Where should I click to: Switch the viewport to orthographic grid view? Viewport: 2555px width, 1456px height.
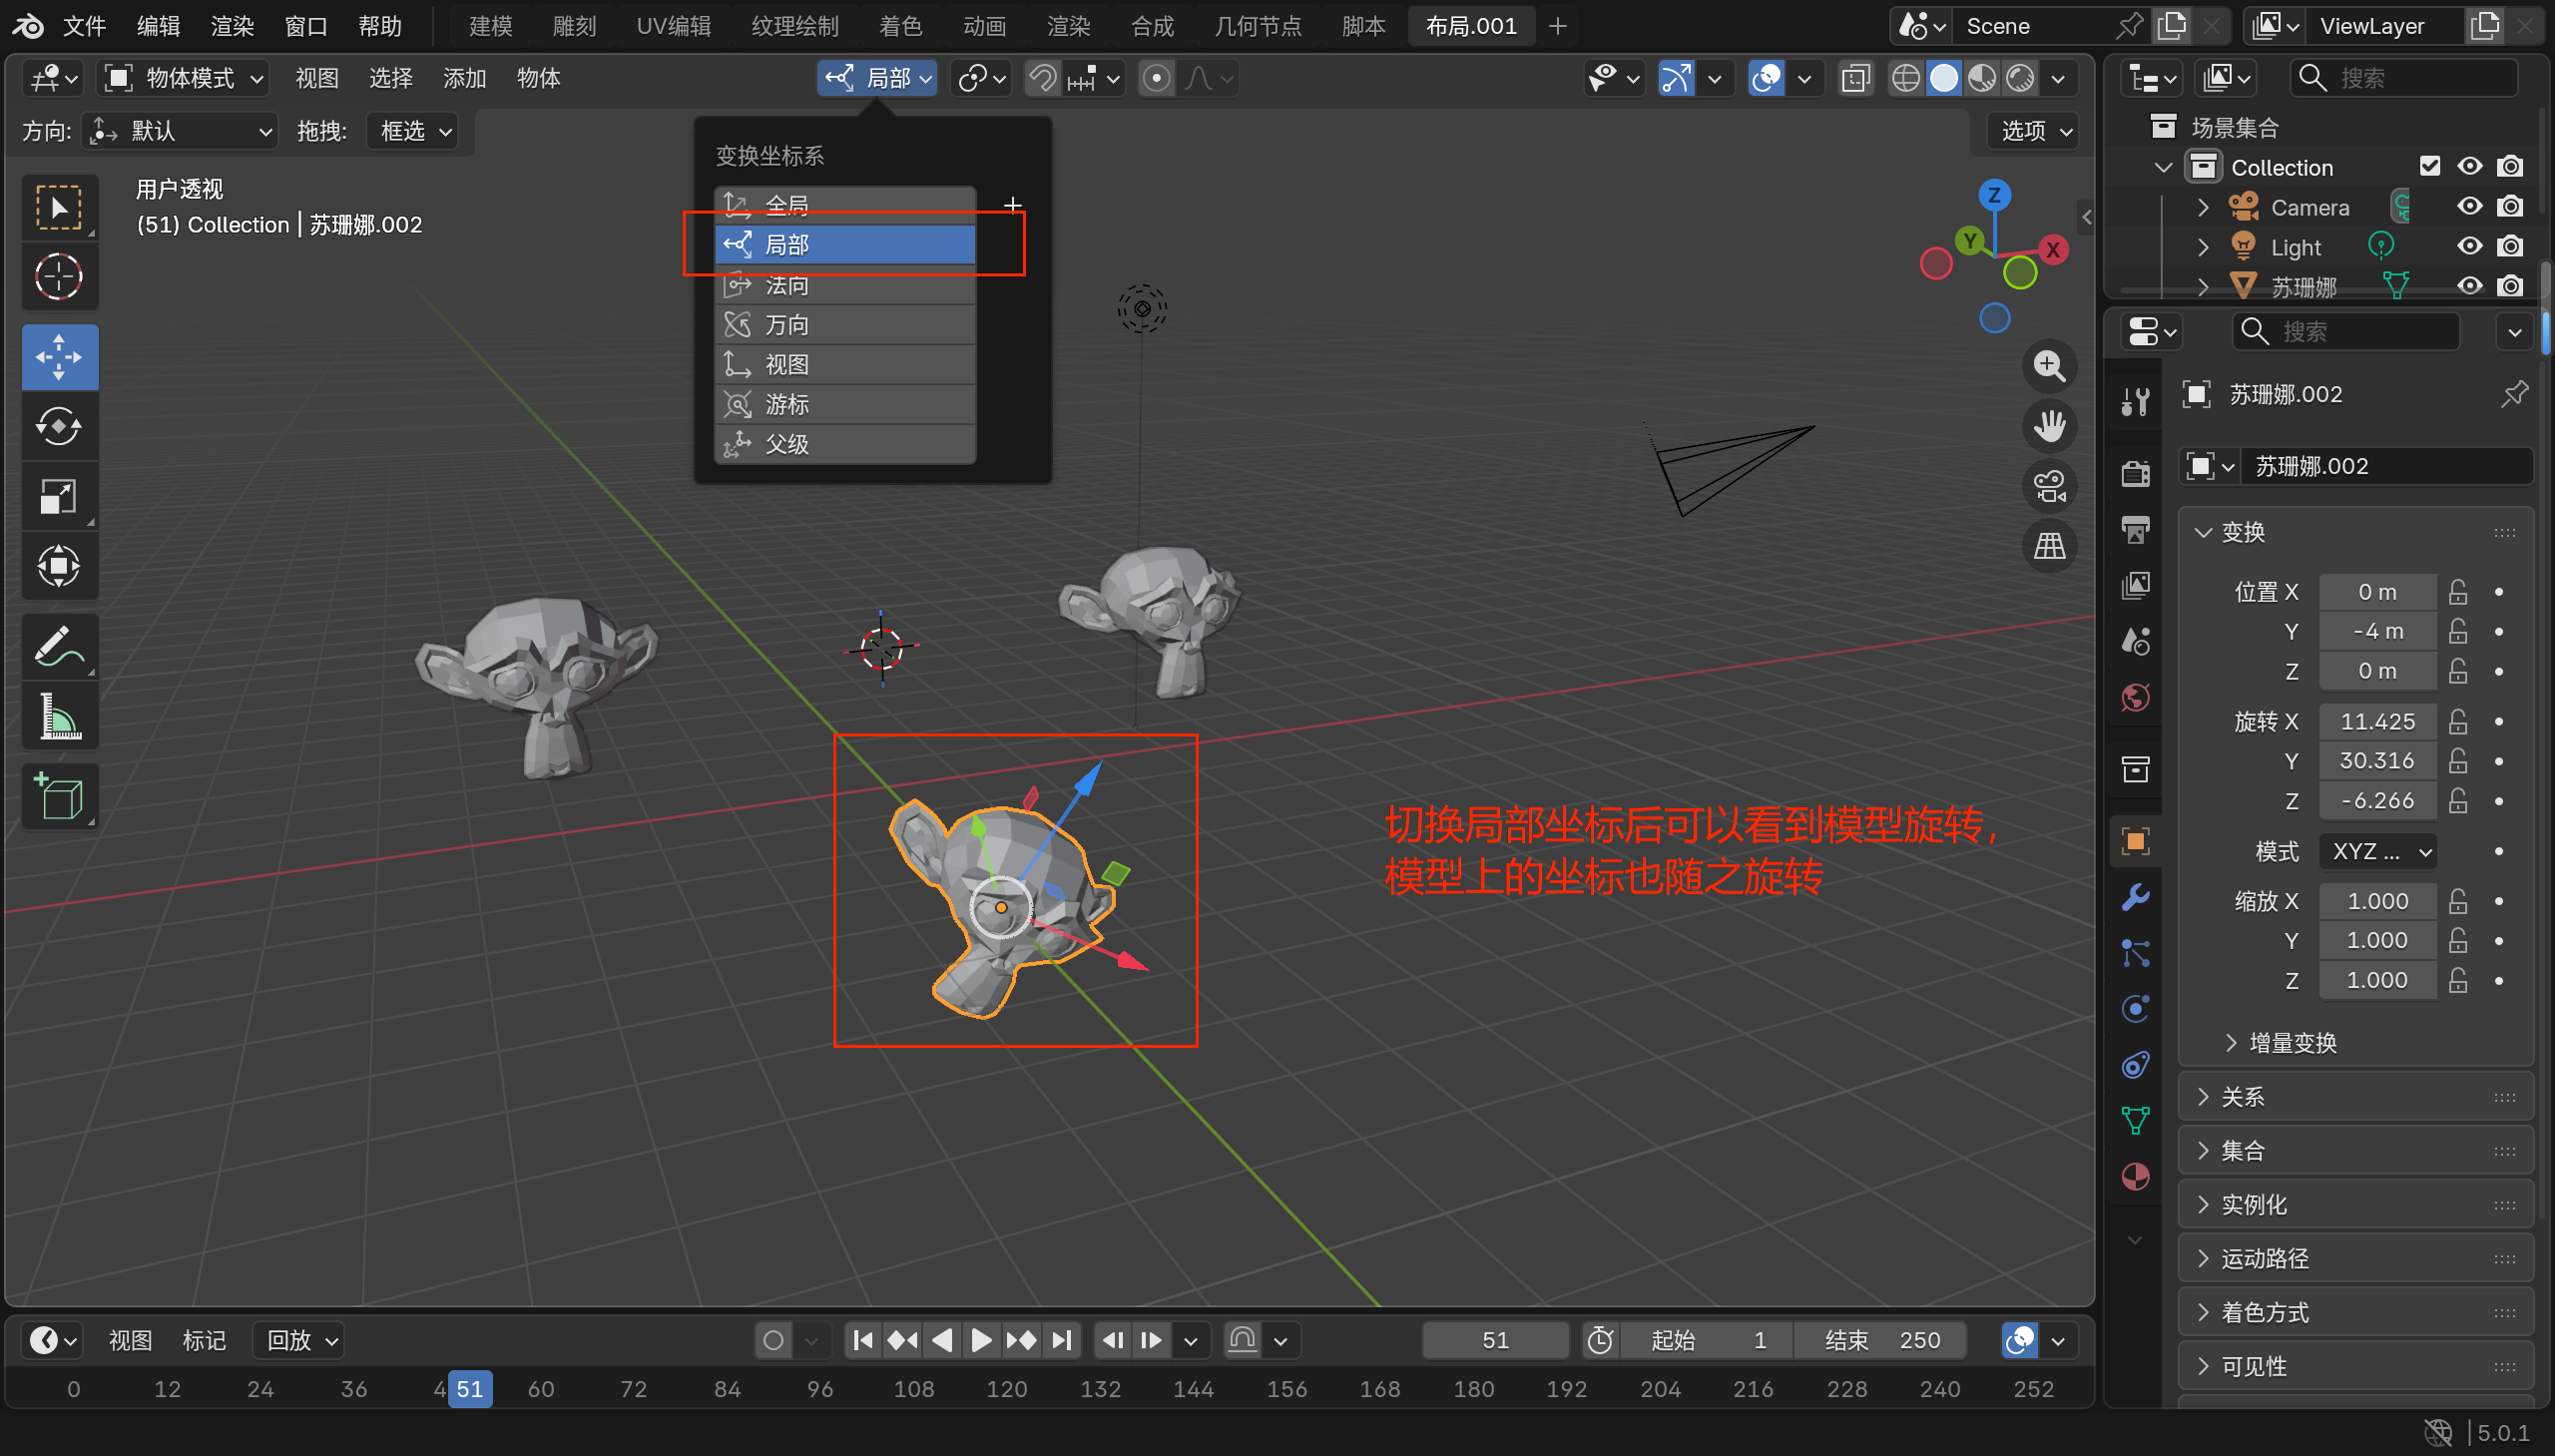tap(2049, 547)
